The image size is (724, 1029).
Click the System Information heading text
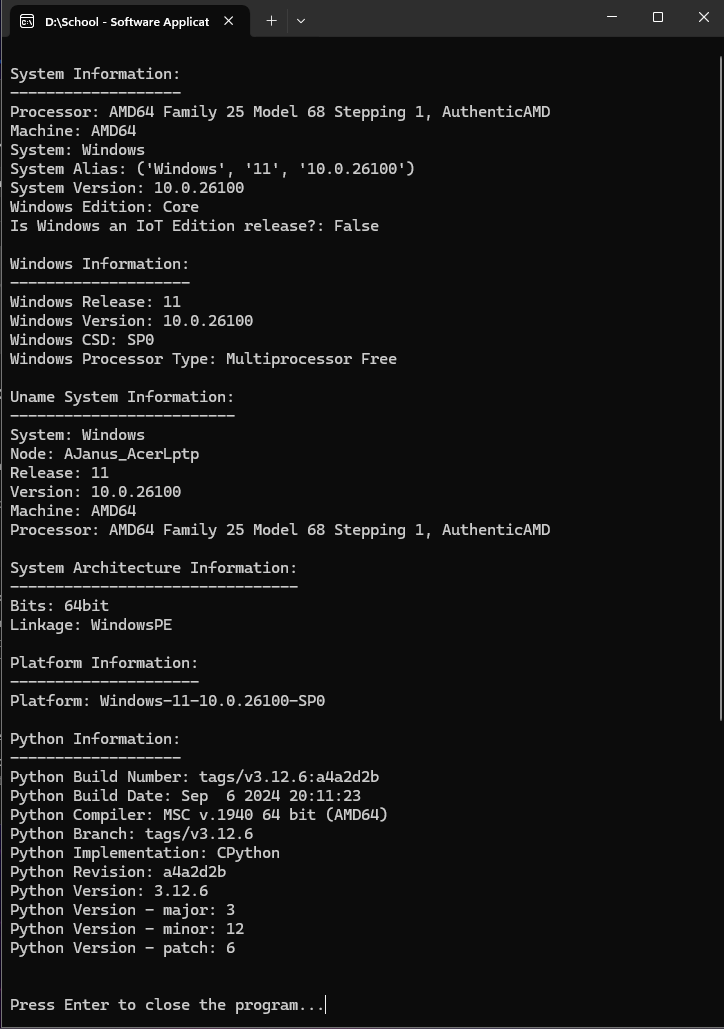click(x=95, y=74)
